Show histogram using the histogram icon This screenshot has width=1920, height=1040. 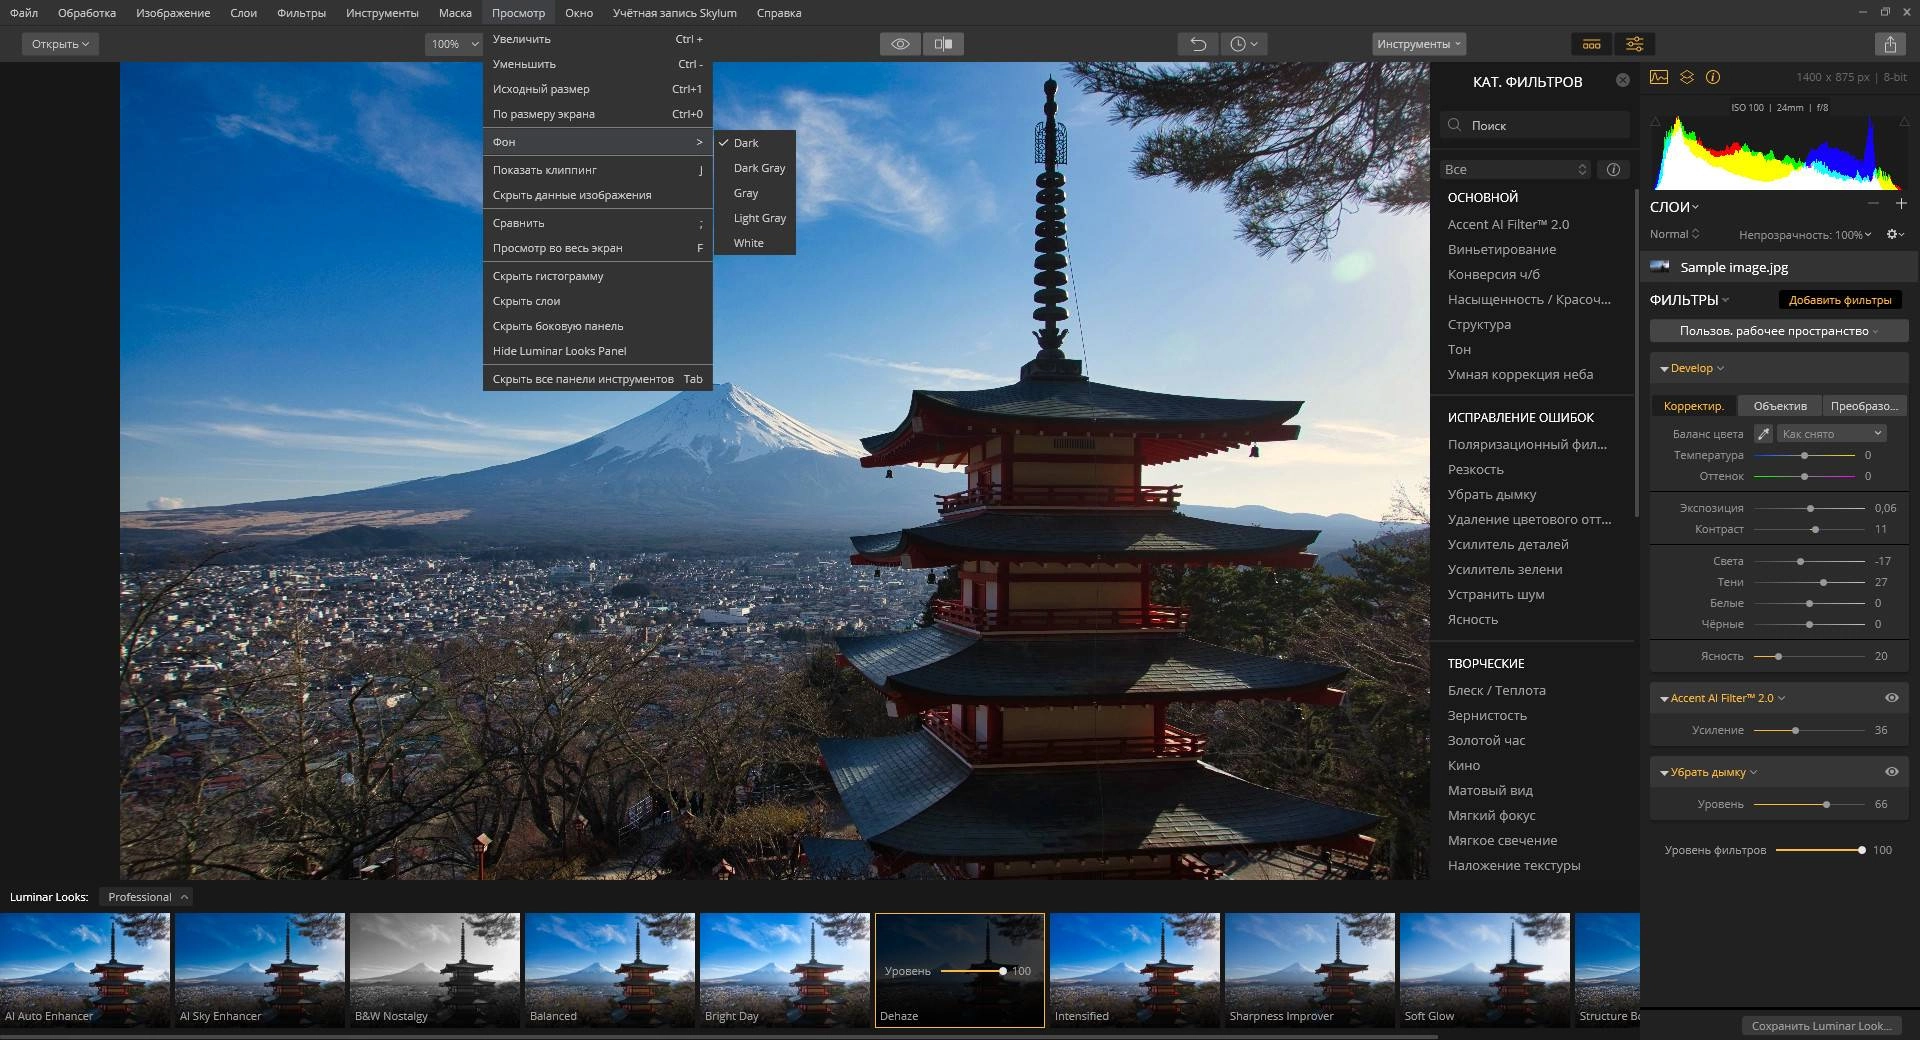[x=1659, y=77]
